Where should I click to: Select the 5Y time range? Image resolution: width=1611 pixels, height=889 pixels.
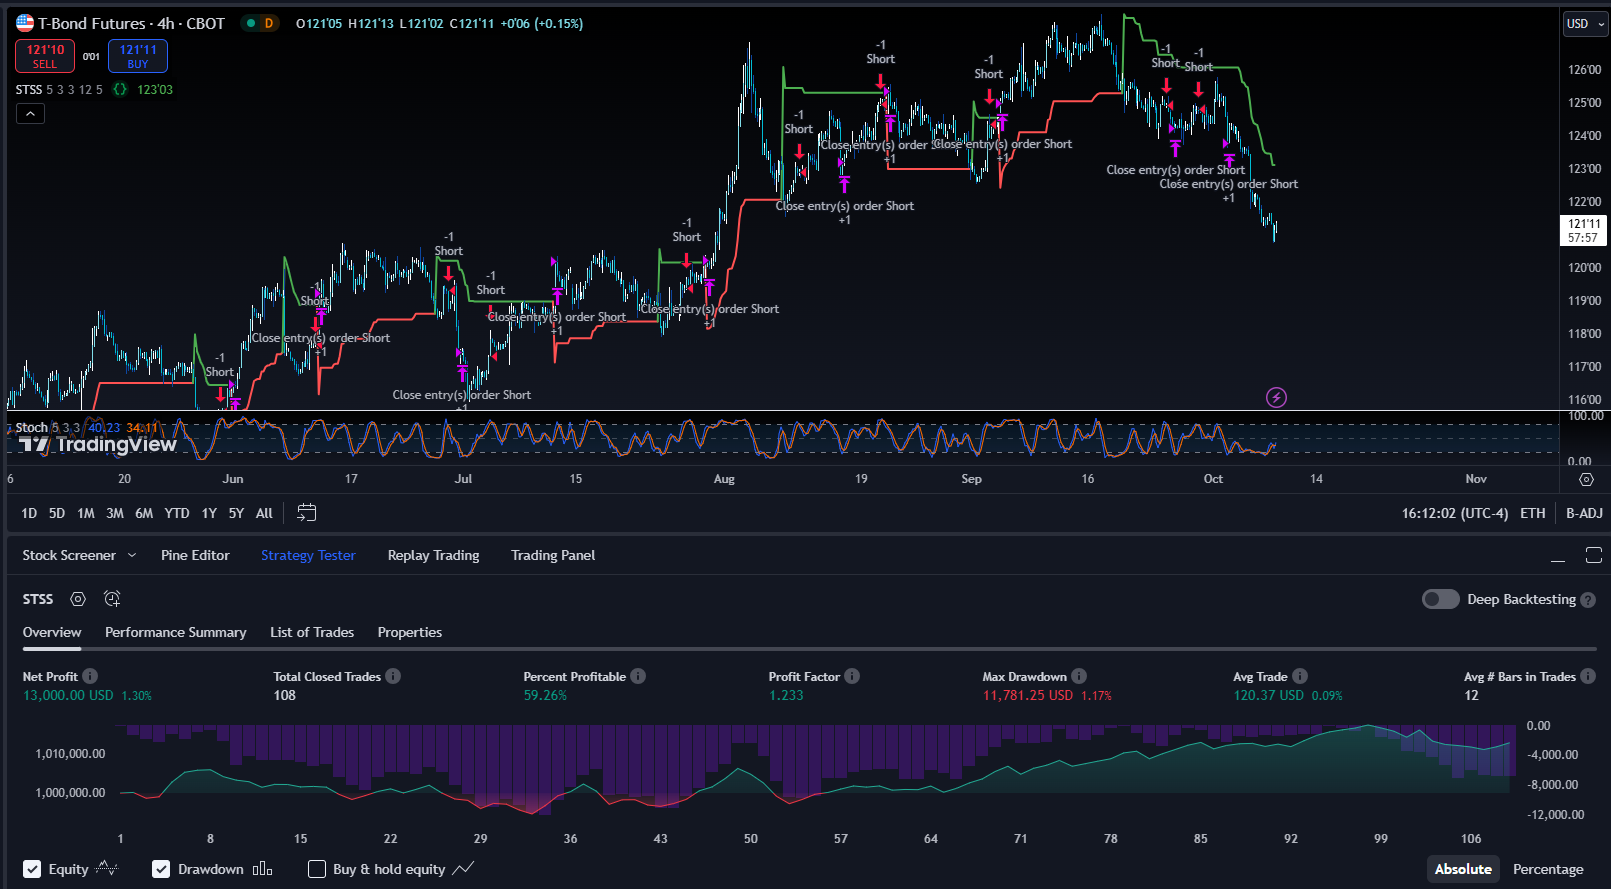click(x=236, y=513)
